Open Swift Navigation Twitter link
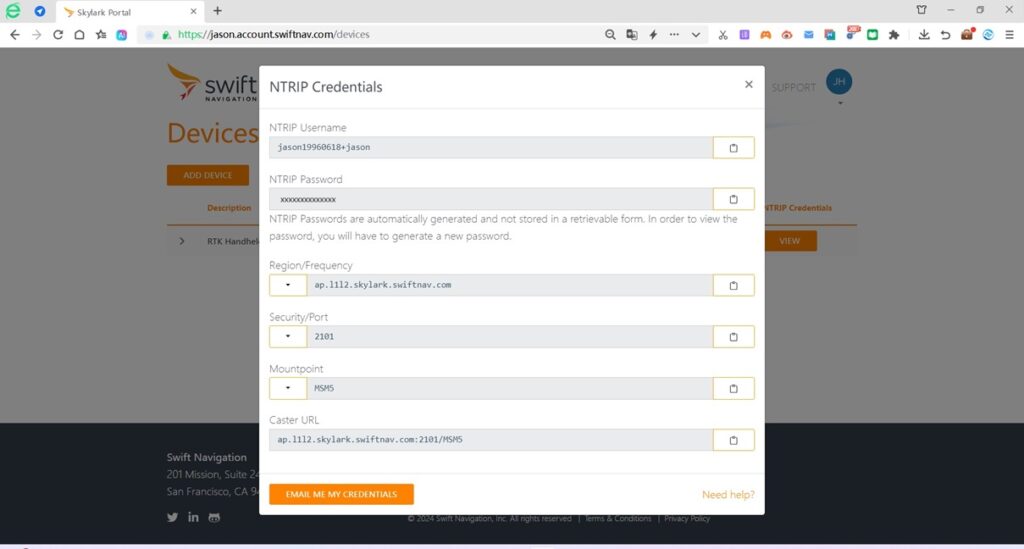The height and width of the screenshot is (549, 1024). click(172, 518)
